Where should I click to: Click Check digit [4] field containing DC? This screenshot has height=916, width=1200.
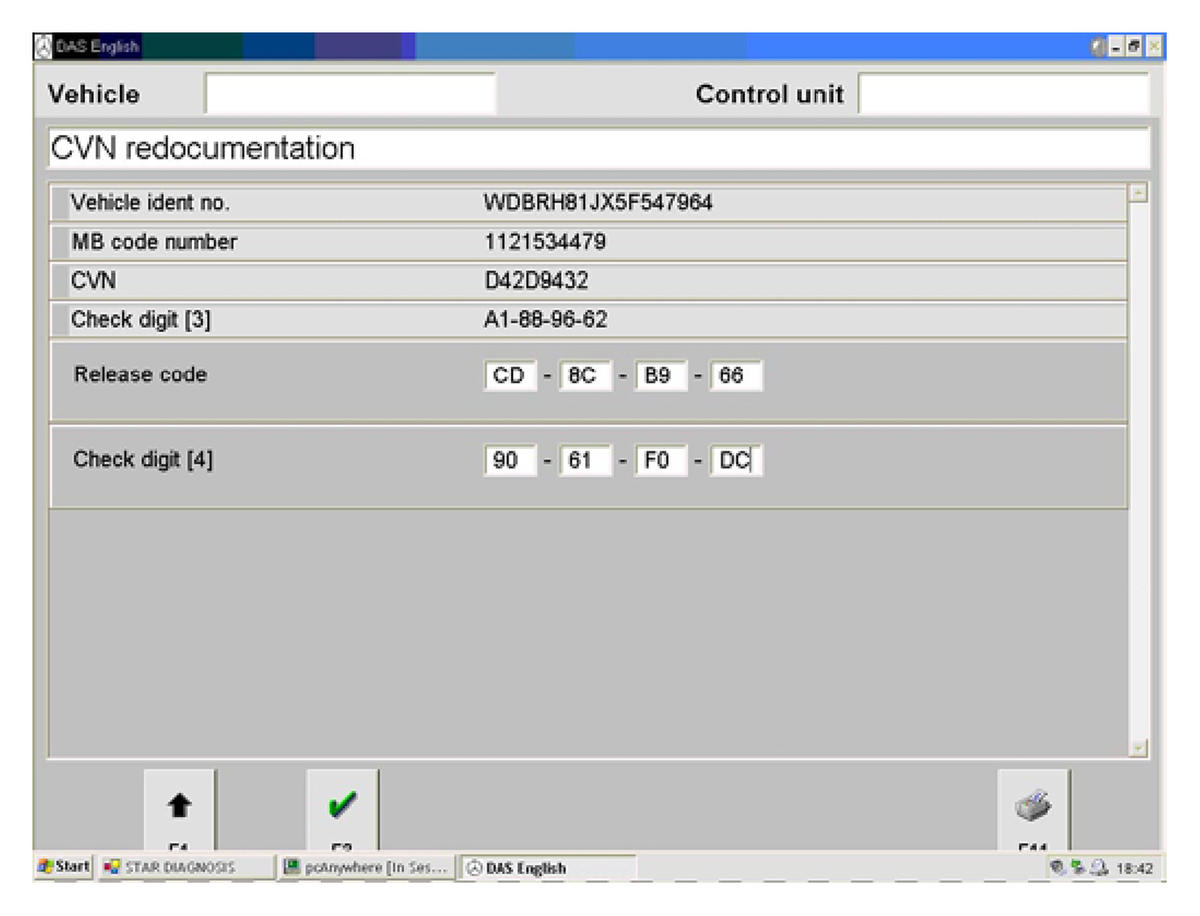click(735, 462)
